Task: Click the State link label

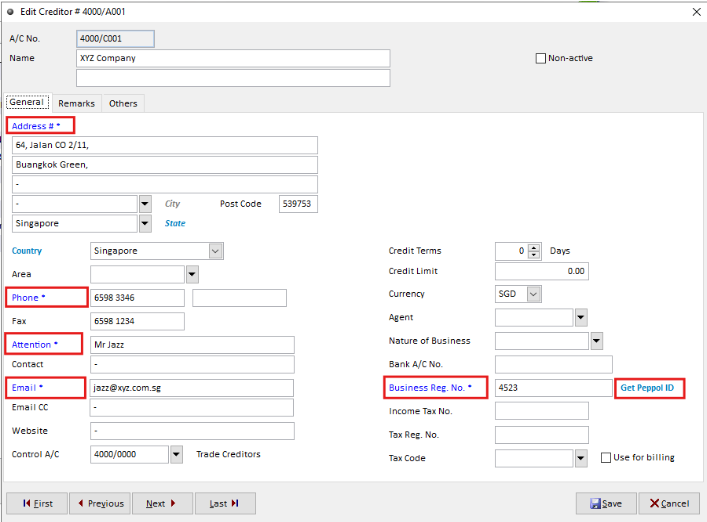Action: click(175, 223)
